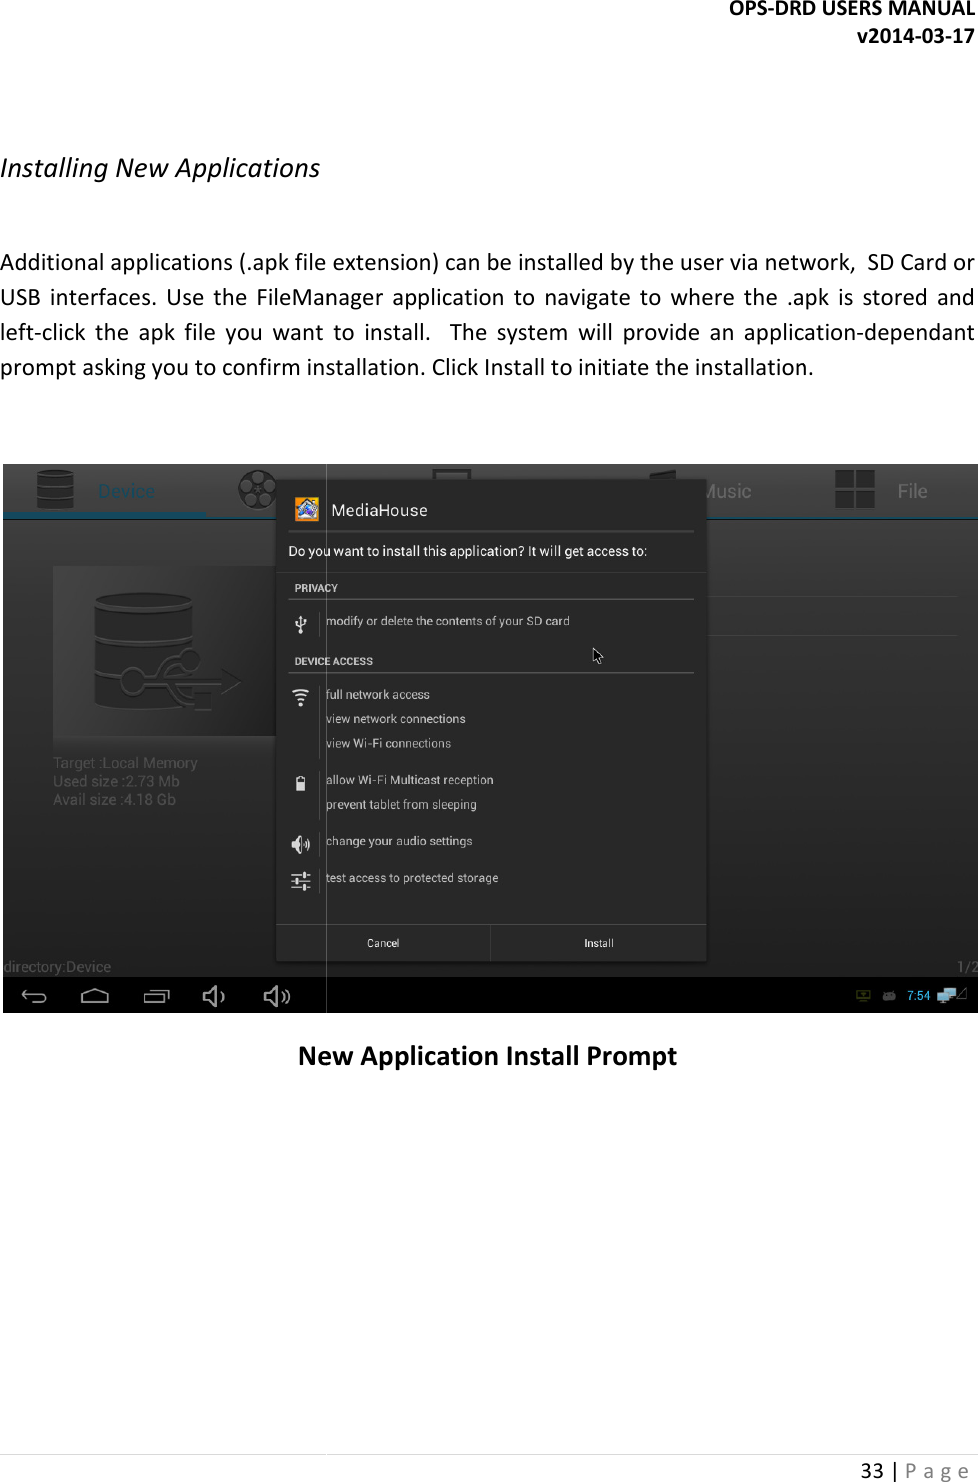Click the Wi-Fi network access permission icon
Screen dimensions: 978x1482
click(300, 697)
